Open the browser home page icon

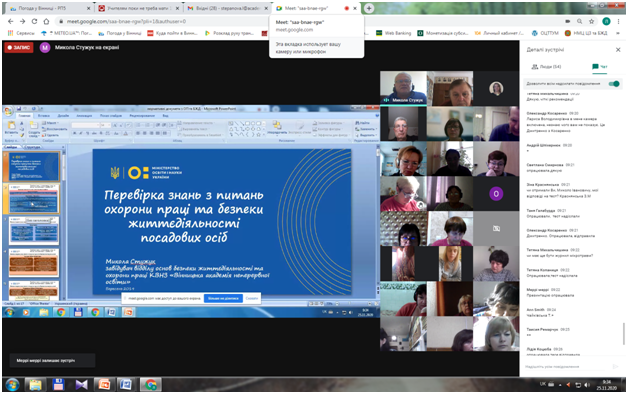tap(46, 21)
